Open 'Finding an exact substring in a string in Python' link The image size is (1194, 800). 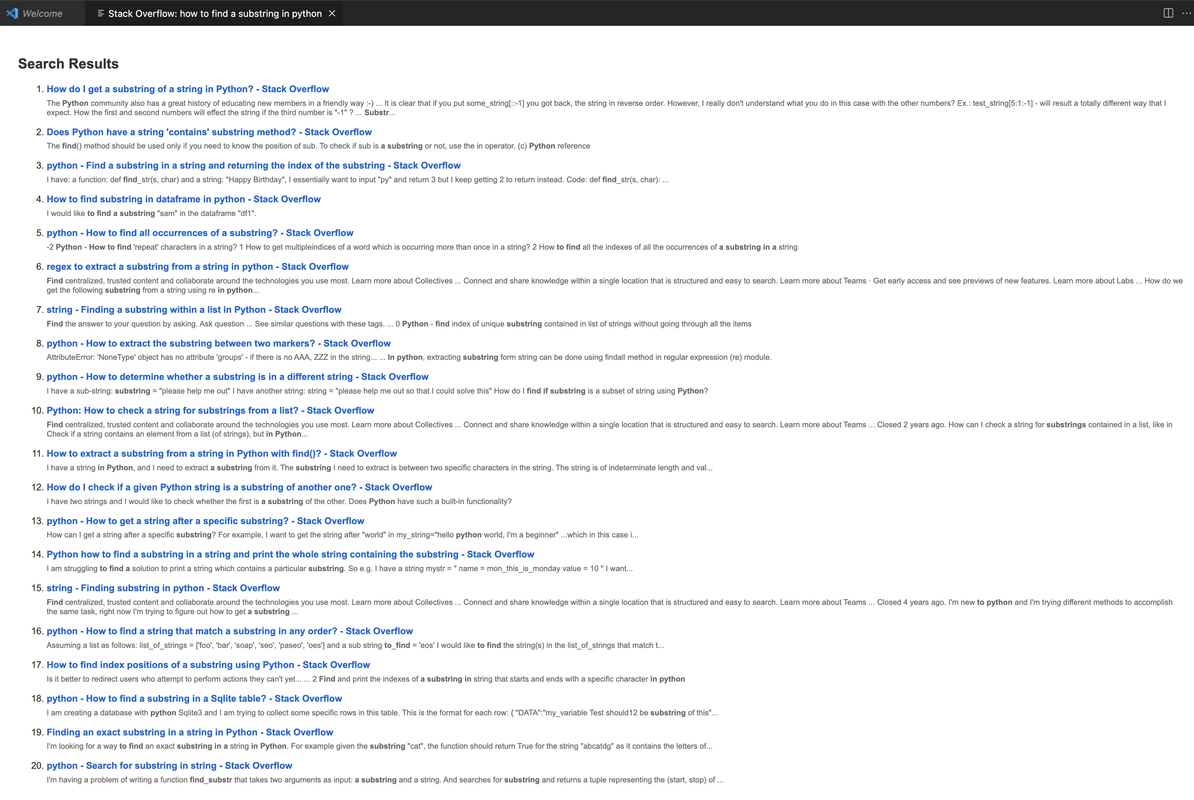[190, 732]
